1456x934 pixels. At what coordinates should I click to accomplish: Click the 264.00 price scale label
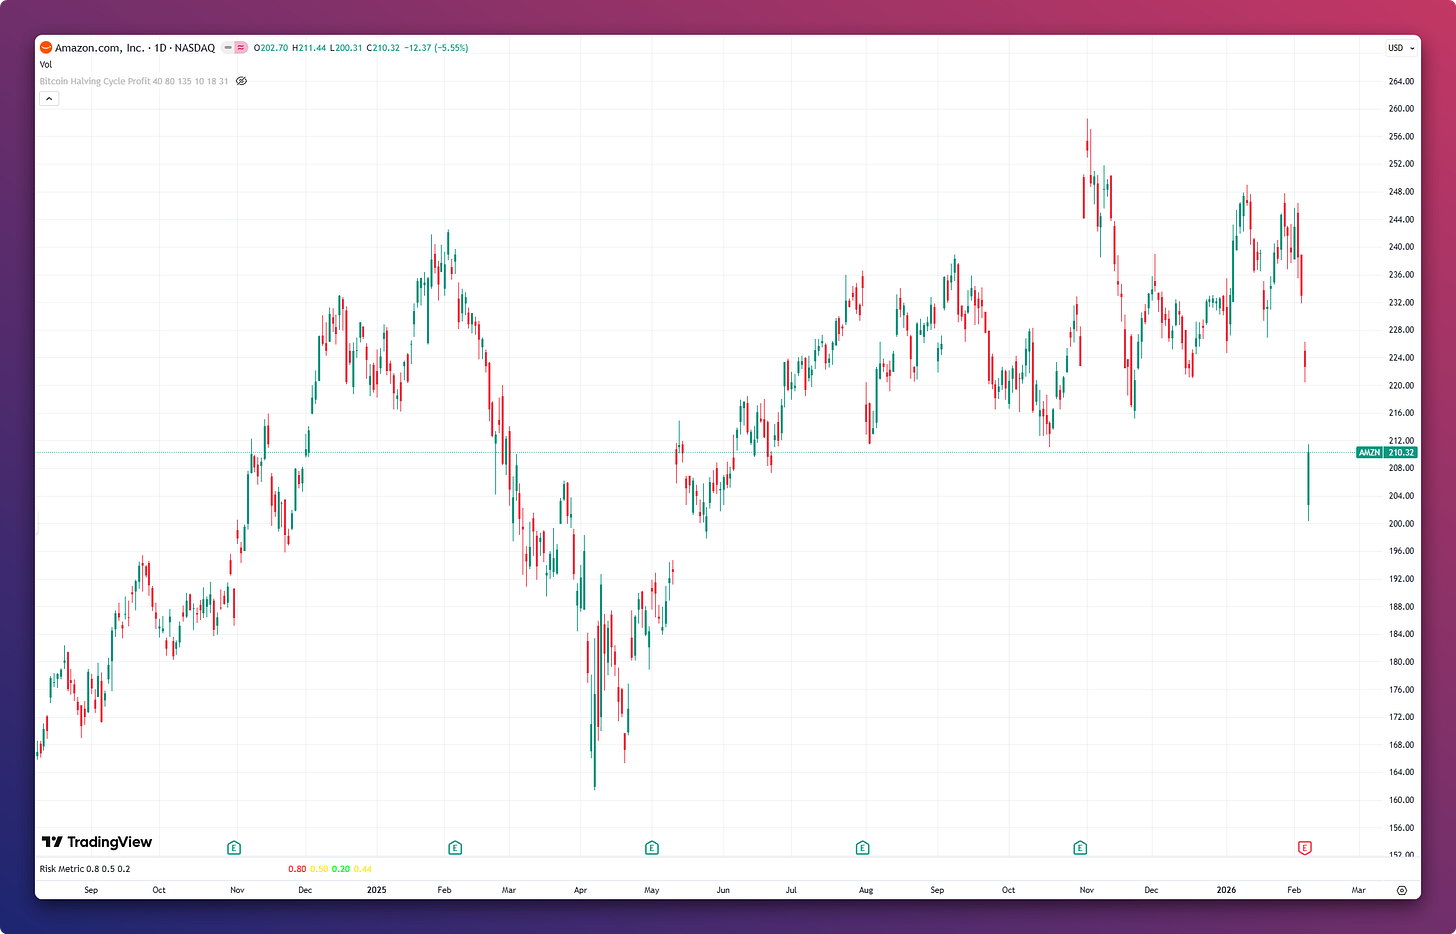pyautogui.click(x=1401, y=81)
